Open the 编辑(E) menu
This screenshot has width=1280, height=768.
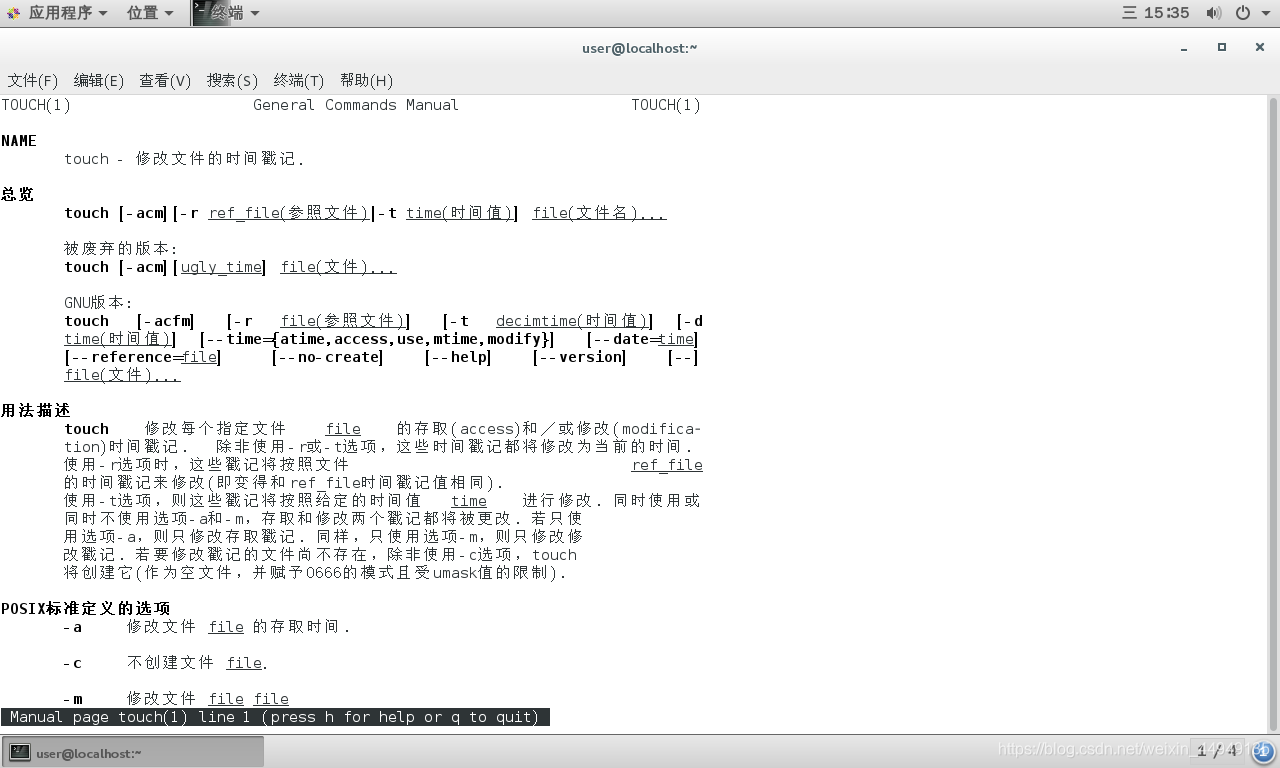point(99,81)
